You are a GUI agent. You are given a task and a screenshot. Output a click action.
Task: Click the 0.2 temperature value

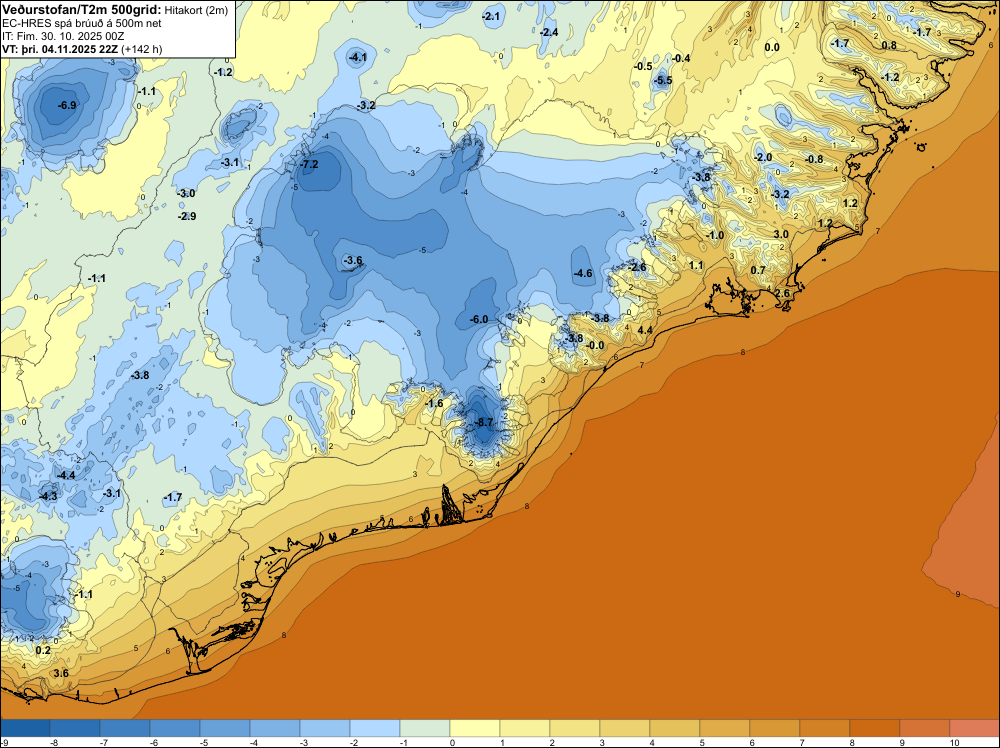pyautogui.click(x=43, y=650)
